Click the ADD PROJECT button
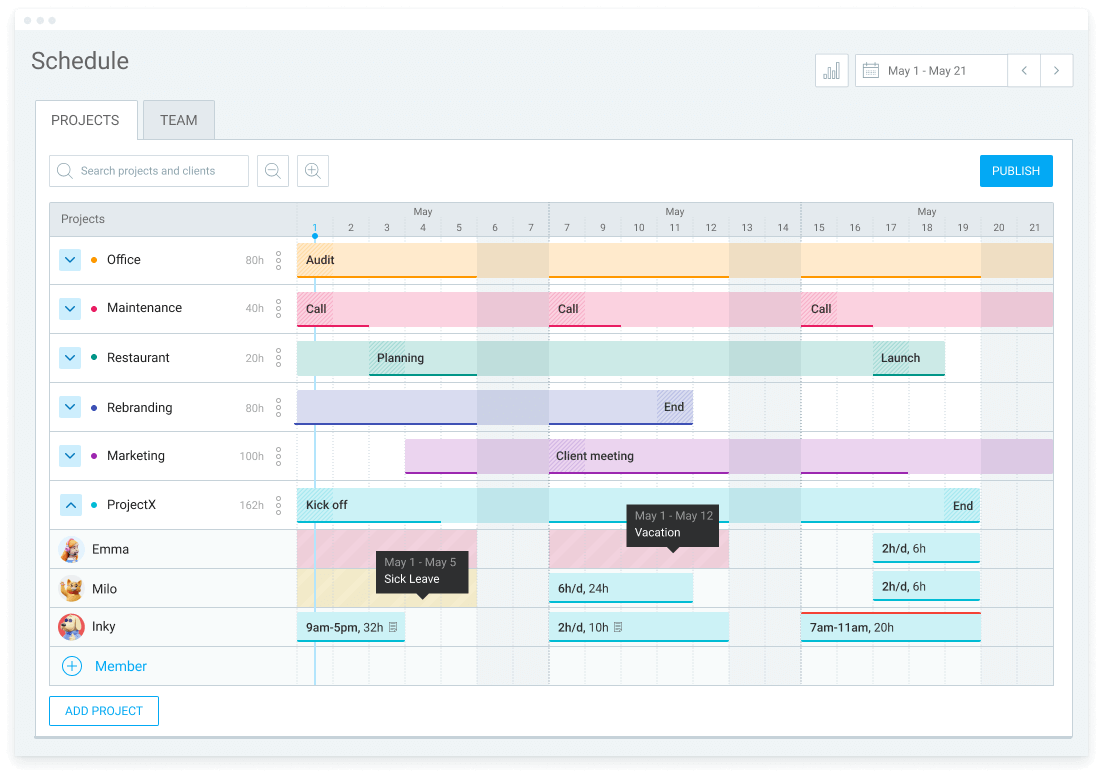This screenshot has height=777, width=1103. pyautogui.click(x=103, y=711)
